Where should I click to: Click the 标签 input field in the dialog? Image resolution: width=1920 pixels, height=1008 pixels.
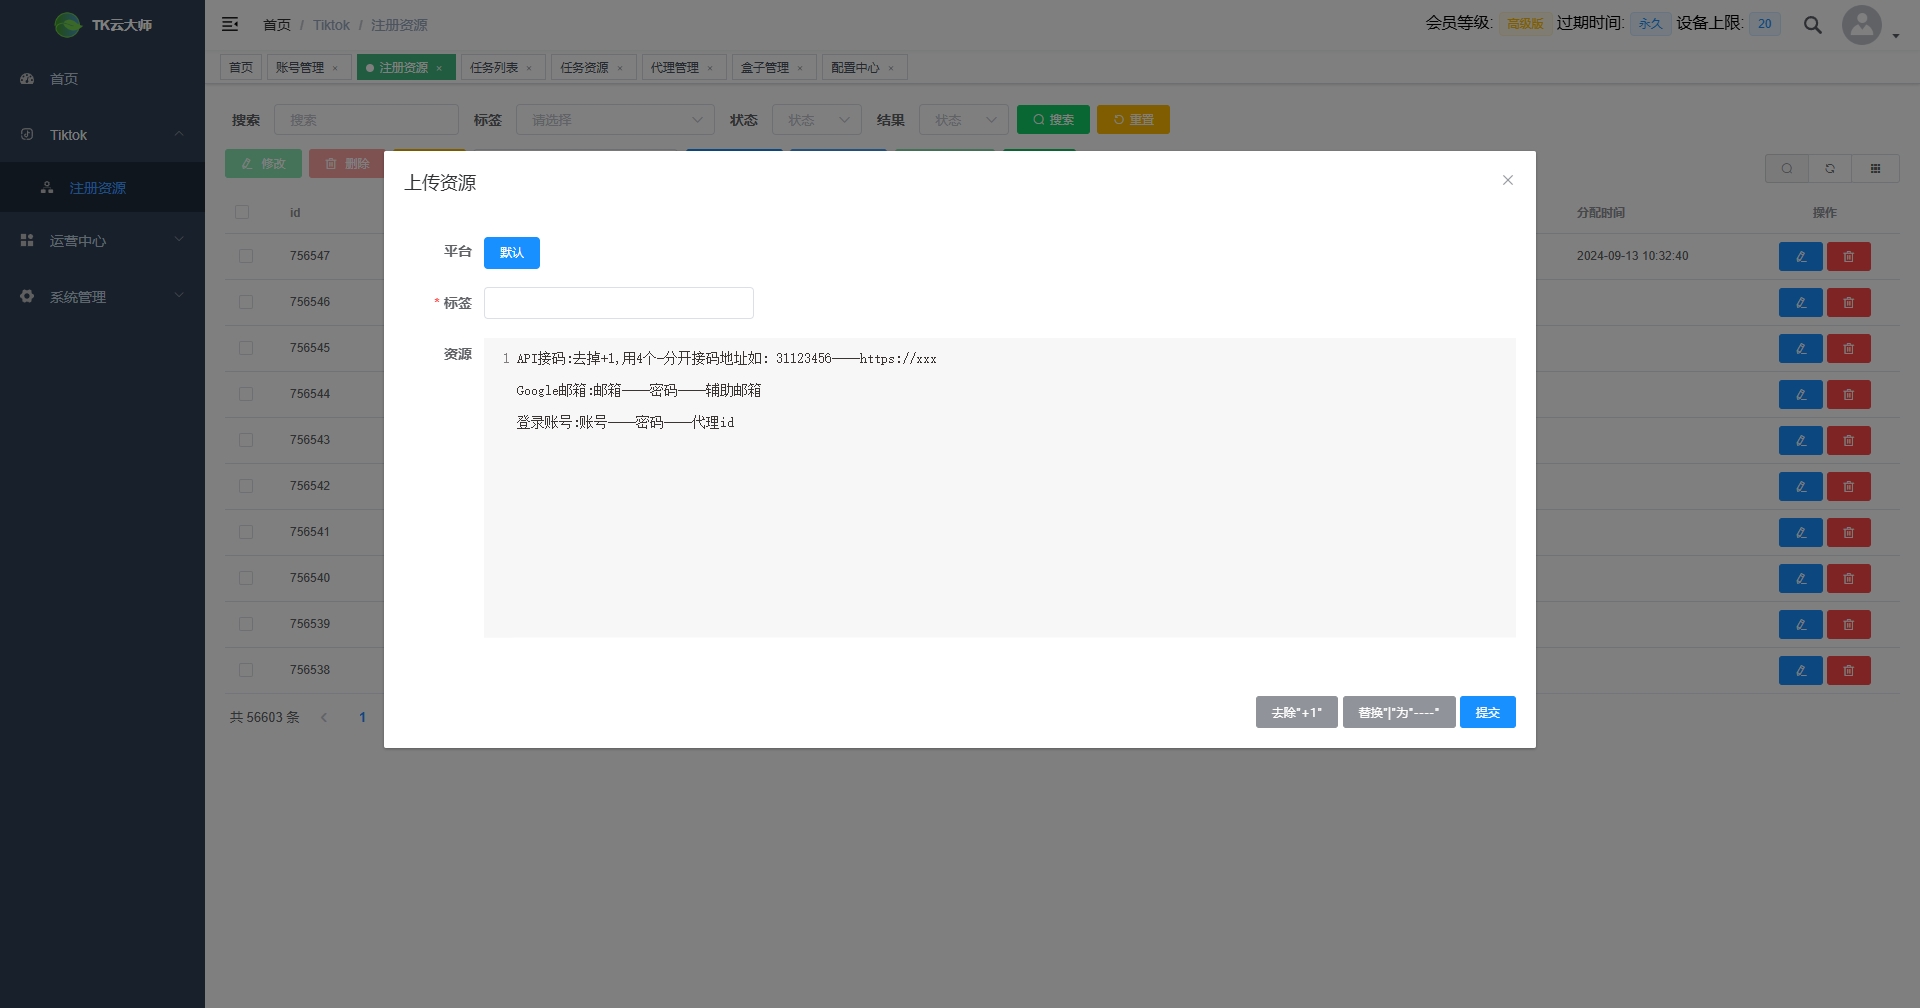coord(618,302)
